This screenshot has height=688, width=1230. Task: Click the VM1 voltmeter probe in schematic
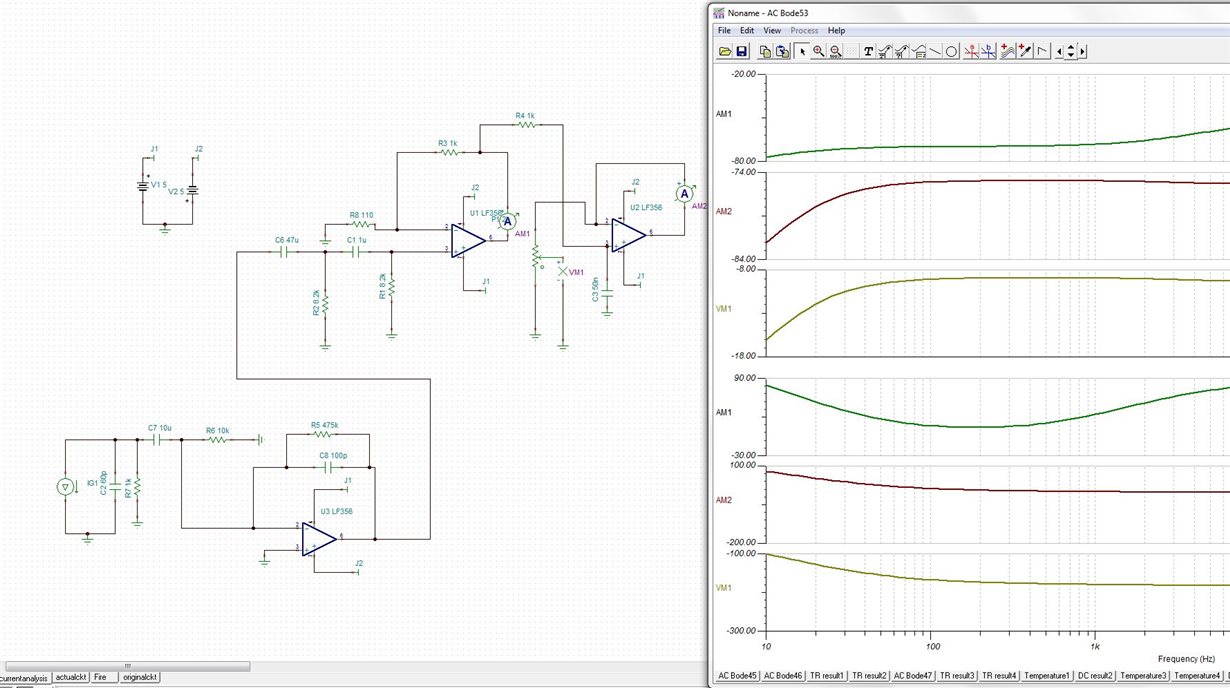click(x=561, y=271)
